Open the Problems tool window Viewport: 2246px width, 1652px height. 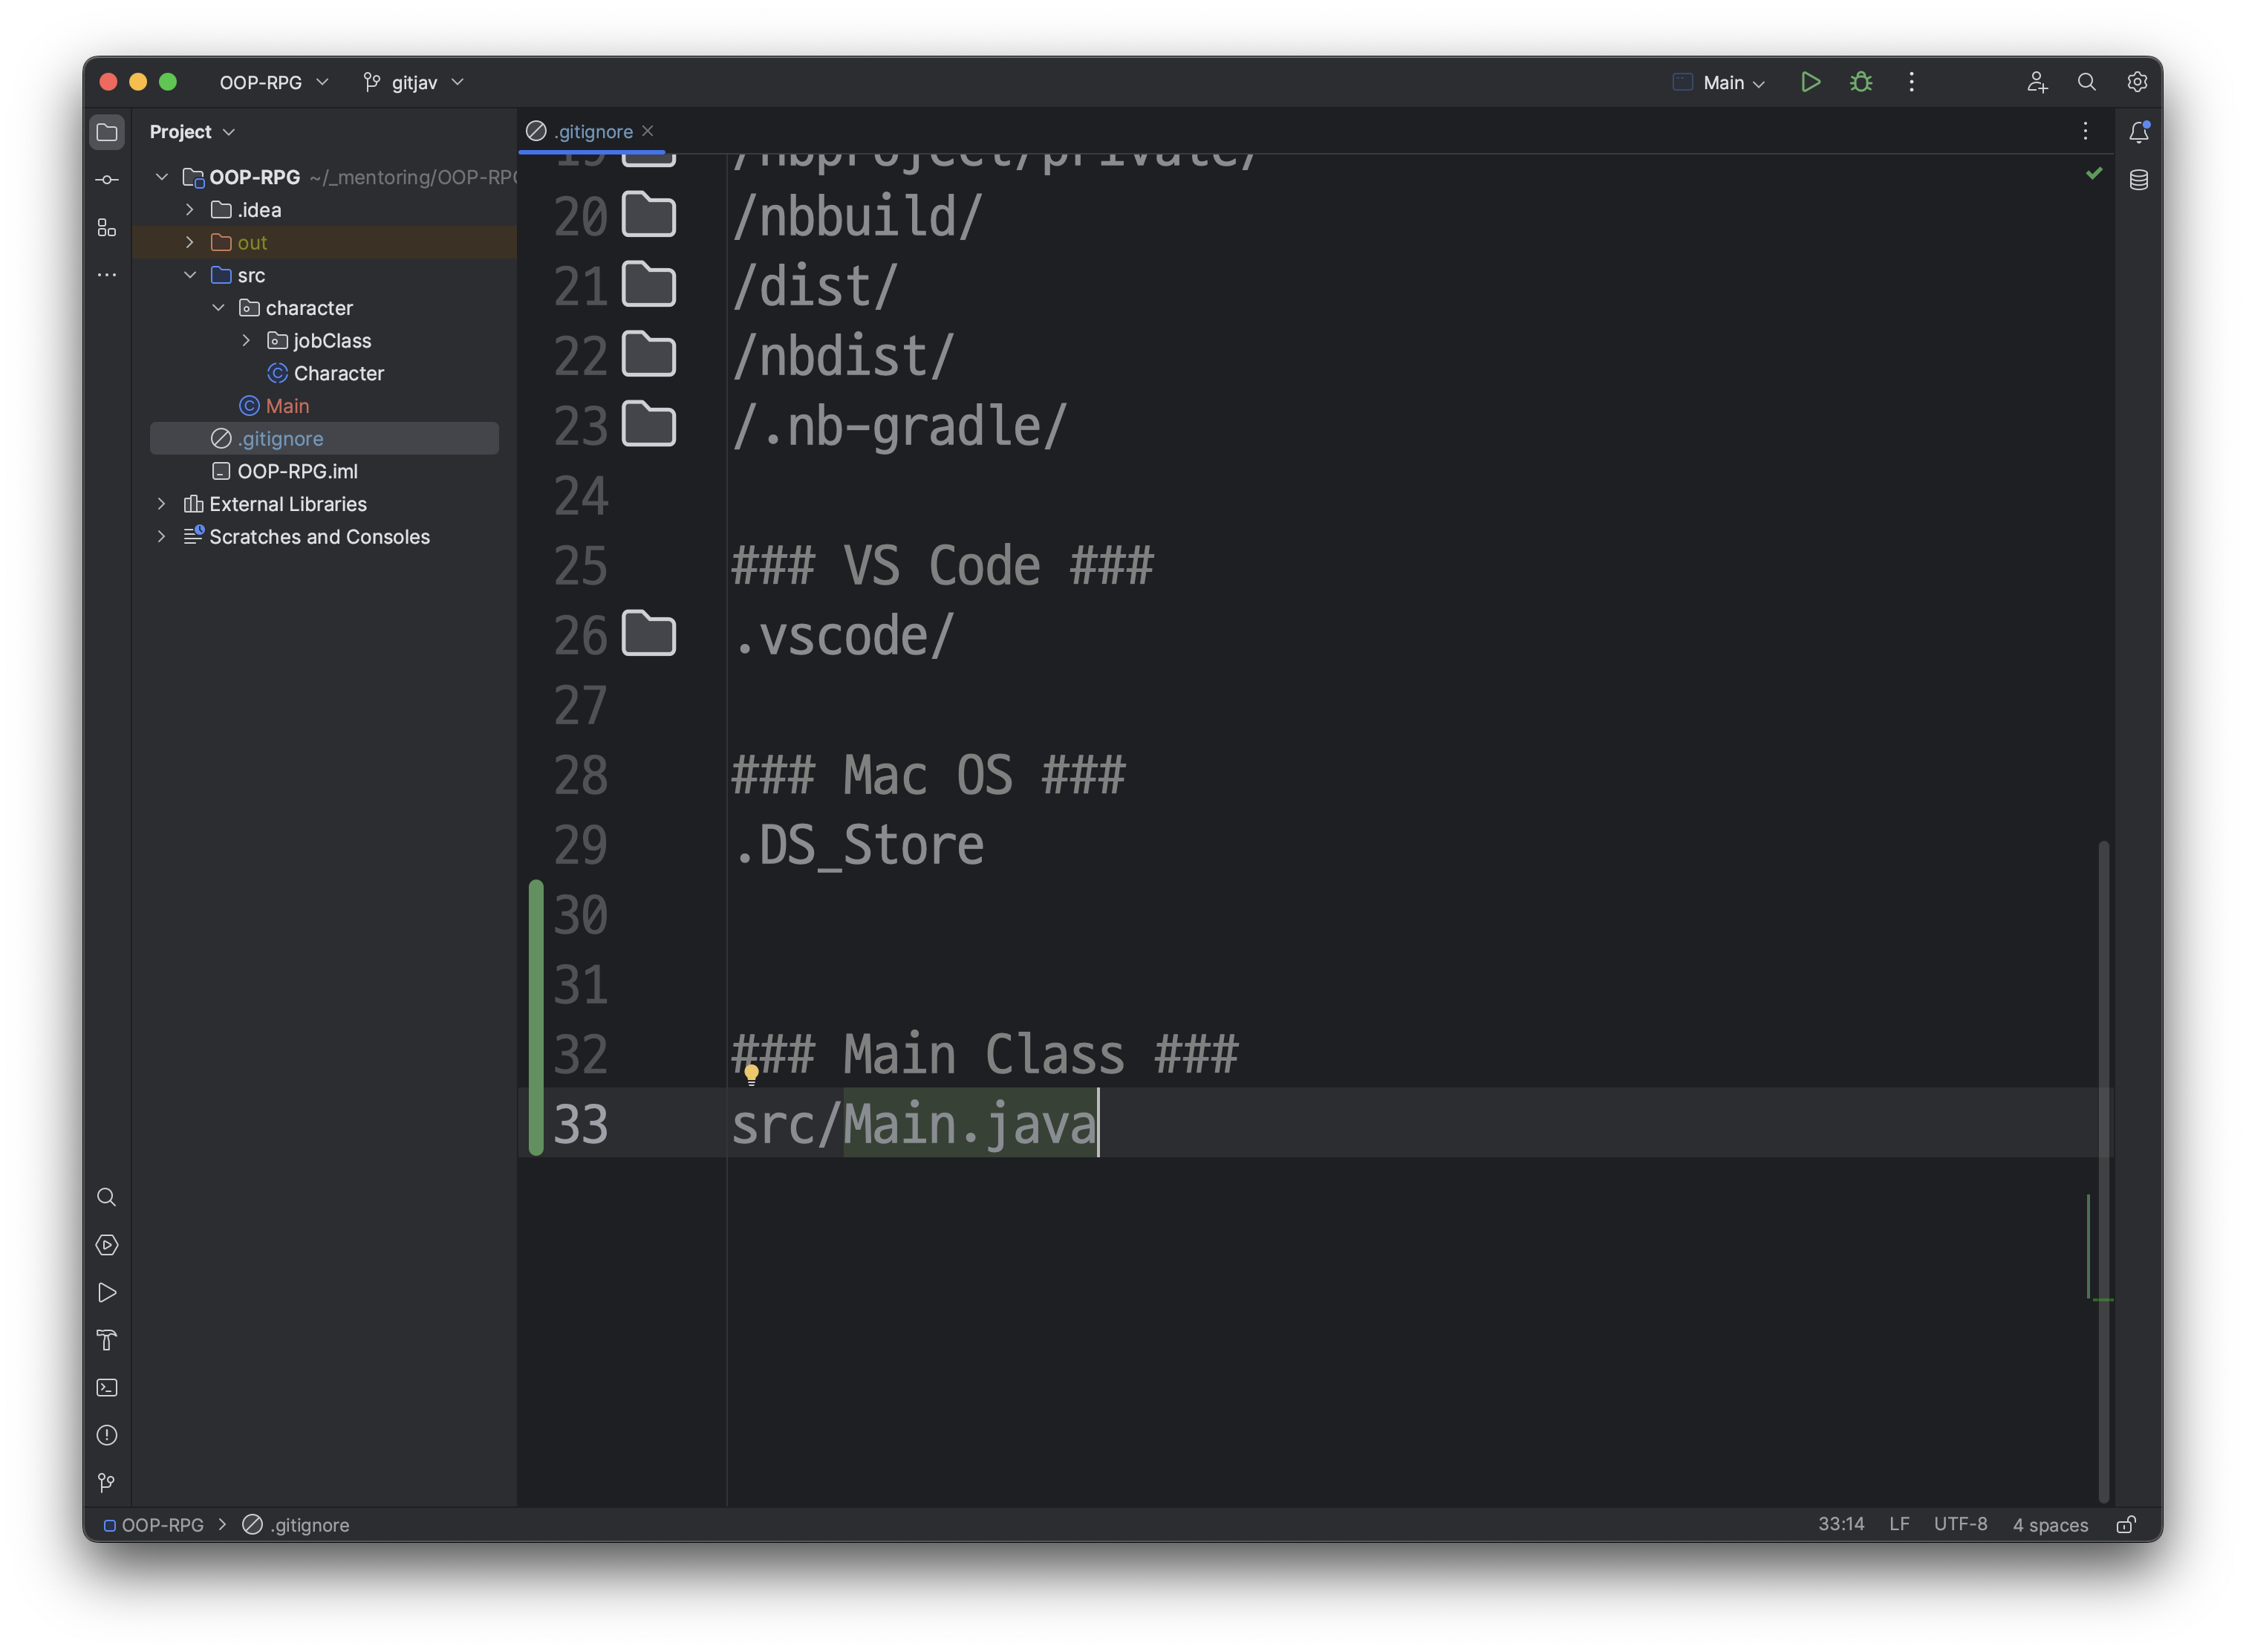107,1435
